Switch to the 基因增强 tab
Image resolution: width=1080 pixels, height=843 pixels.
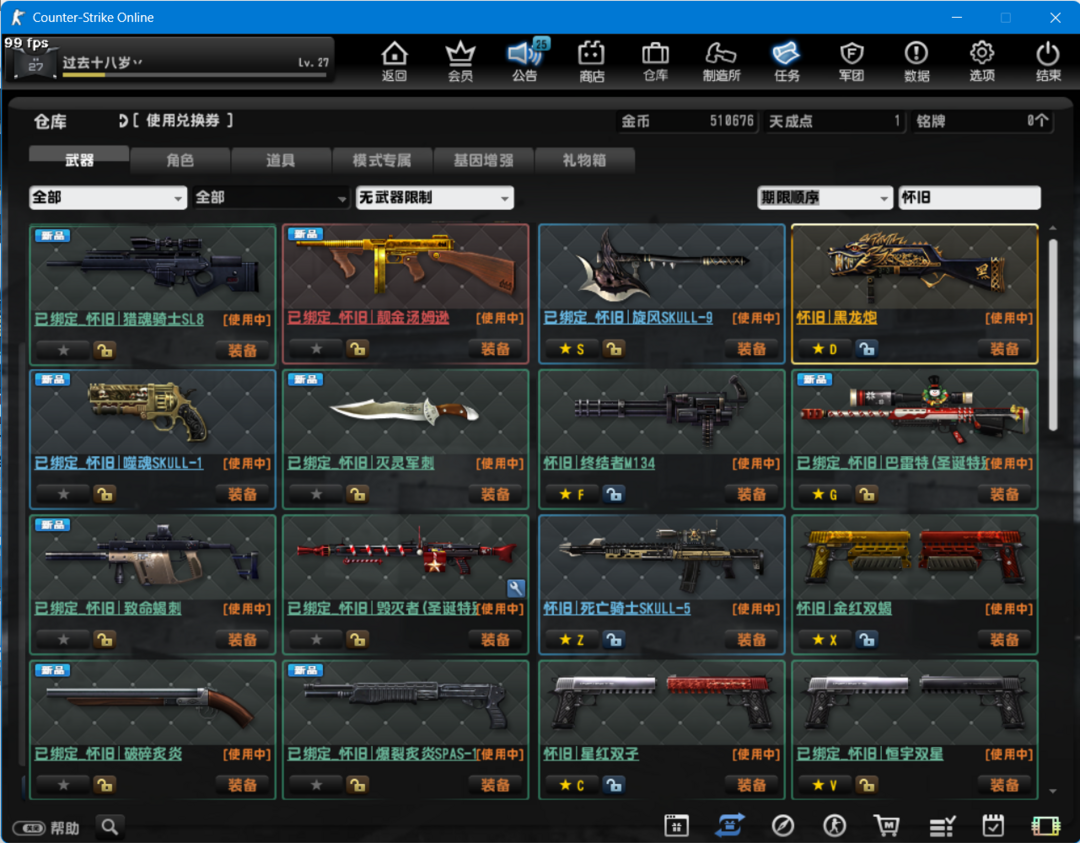tap(483, 160)
